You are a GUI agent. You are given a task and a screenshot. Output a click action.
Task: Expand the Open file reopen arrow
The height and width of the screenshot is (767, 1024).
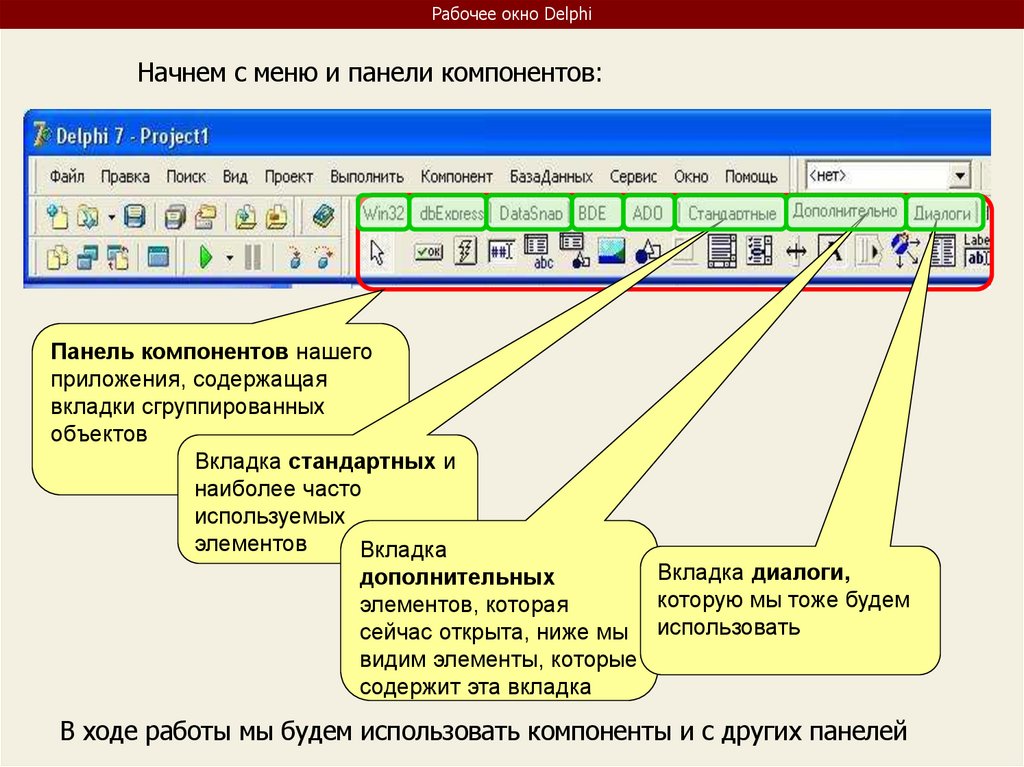tap(111, 217)
